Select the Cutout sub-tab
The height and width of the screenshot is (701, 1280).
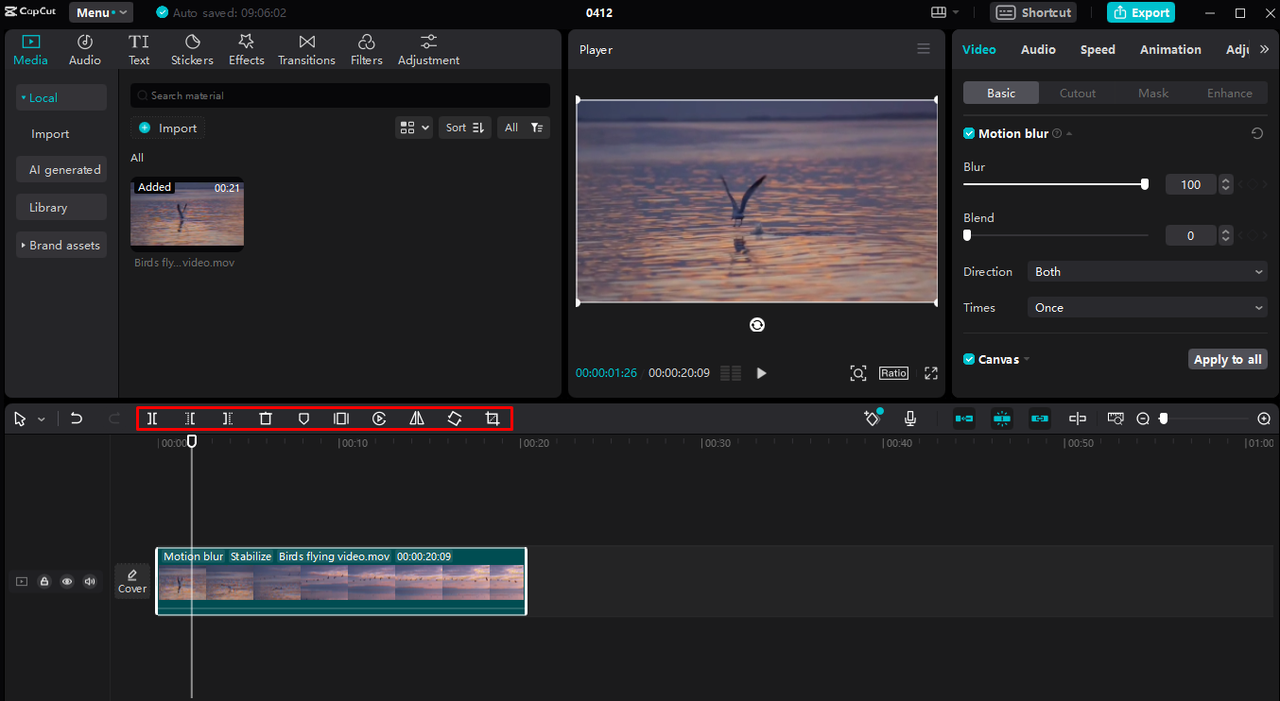[1077, 93]
